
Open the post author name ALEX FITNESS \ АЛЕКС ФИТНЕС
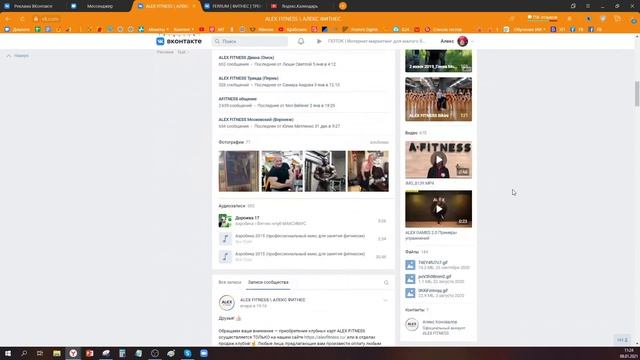[273, 300]
